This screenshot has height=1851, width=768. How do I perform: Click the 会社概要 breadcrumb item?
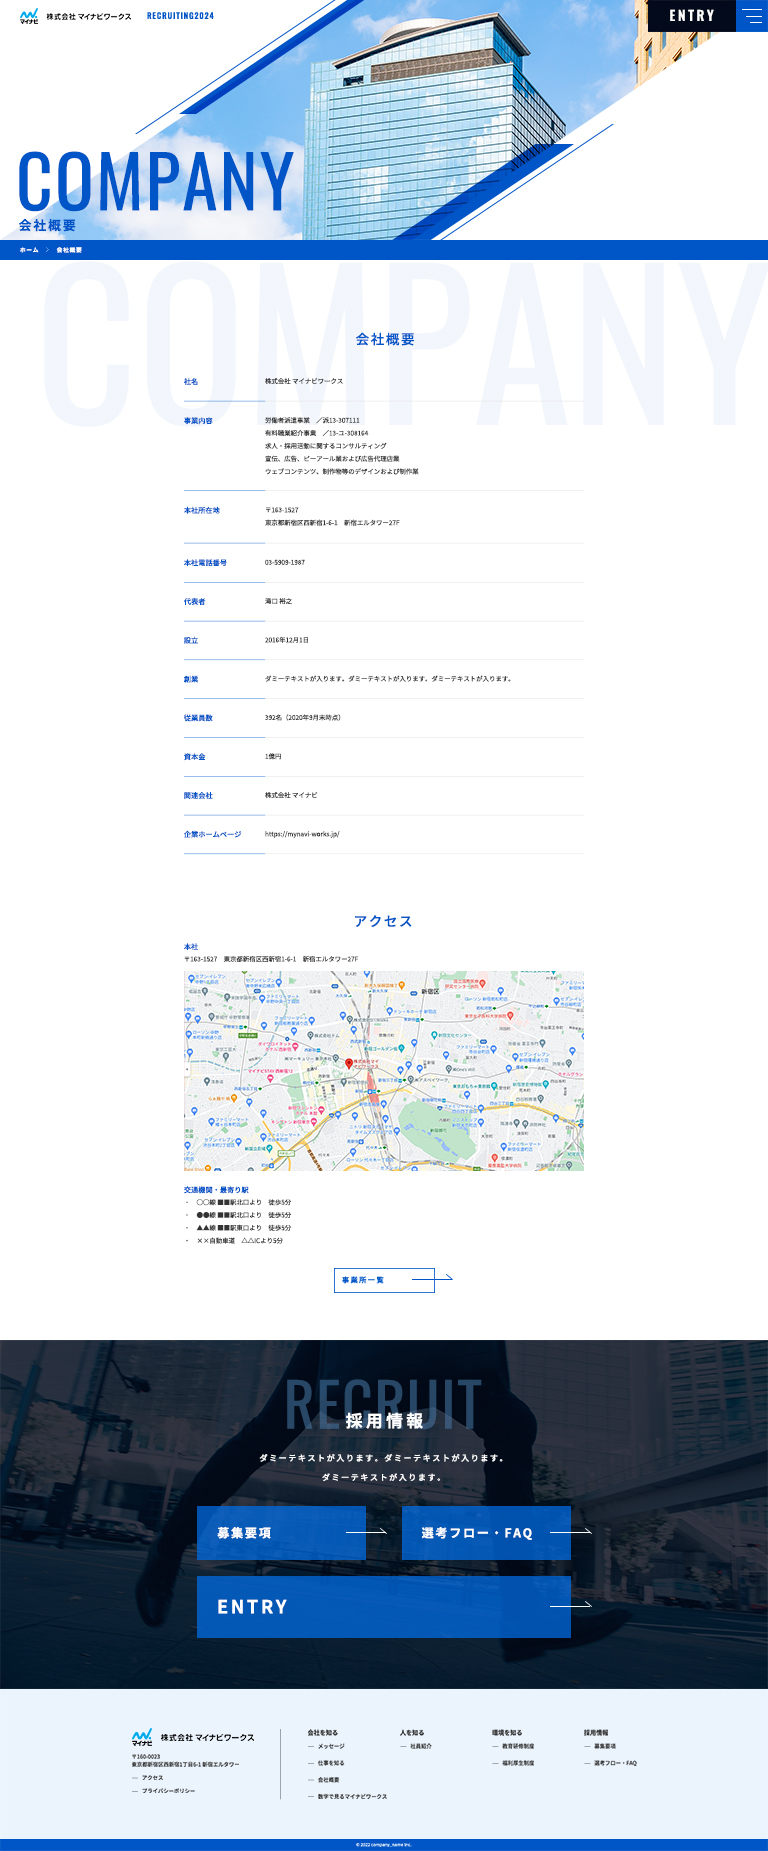pos(69,250)
